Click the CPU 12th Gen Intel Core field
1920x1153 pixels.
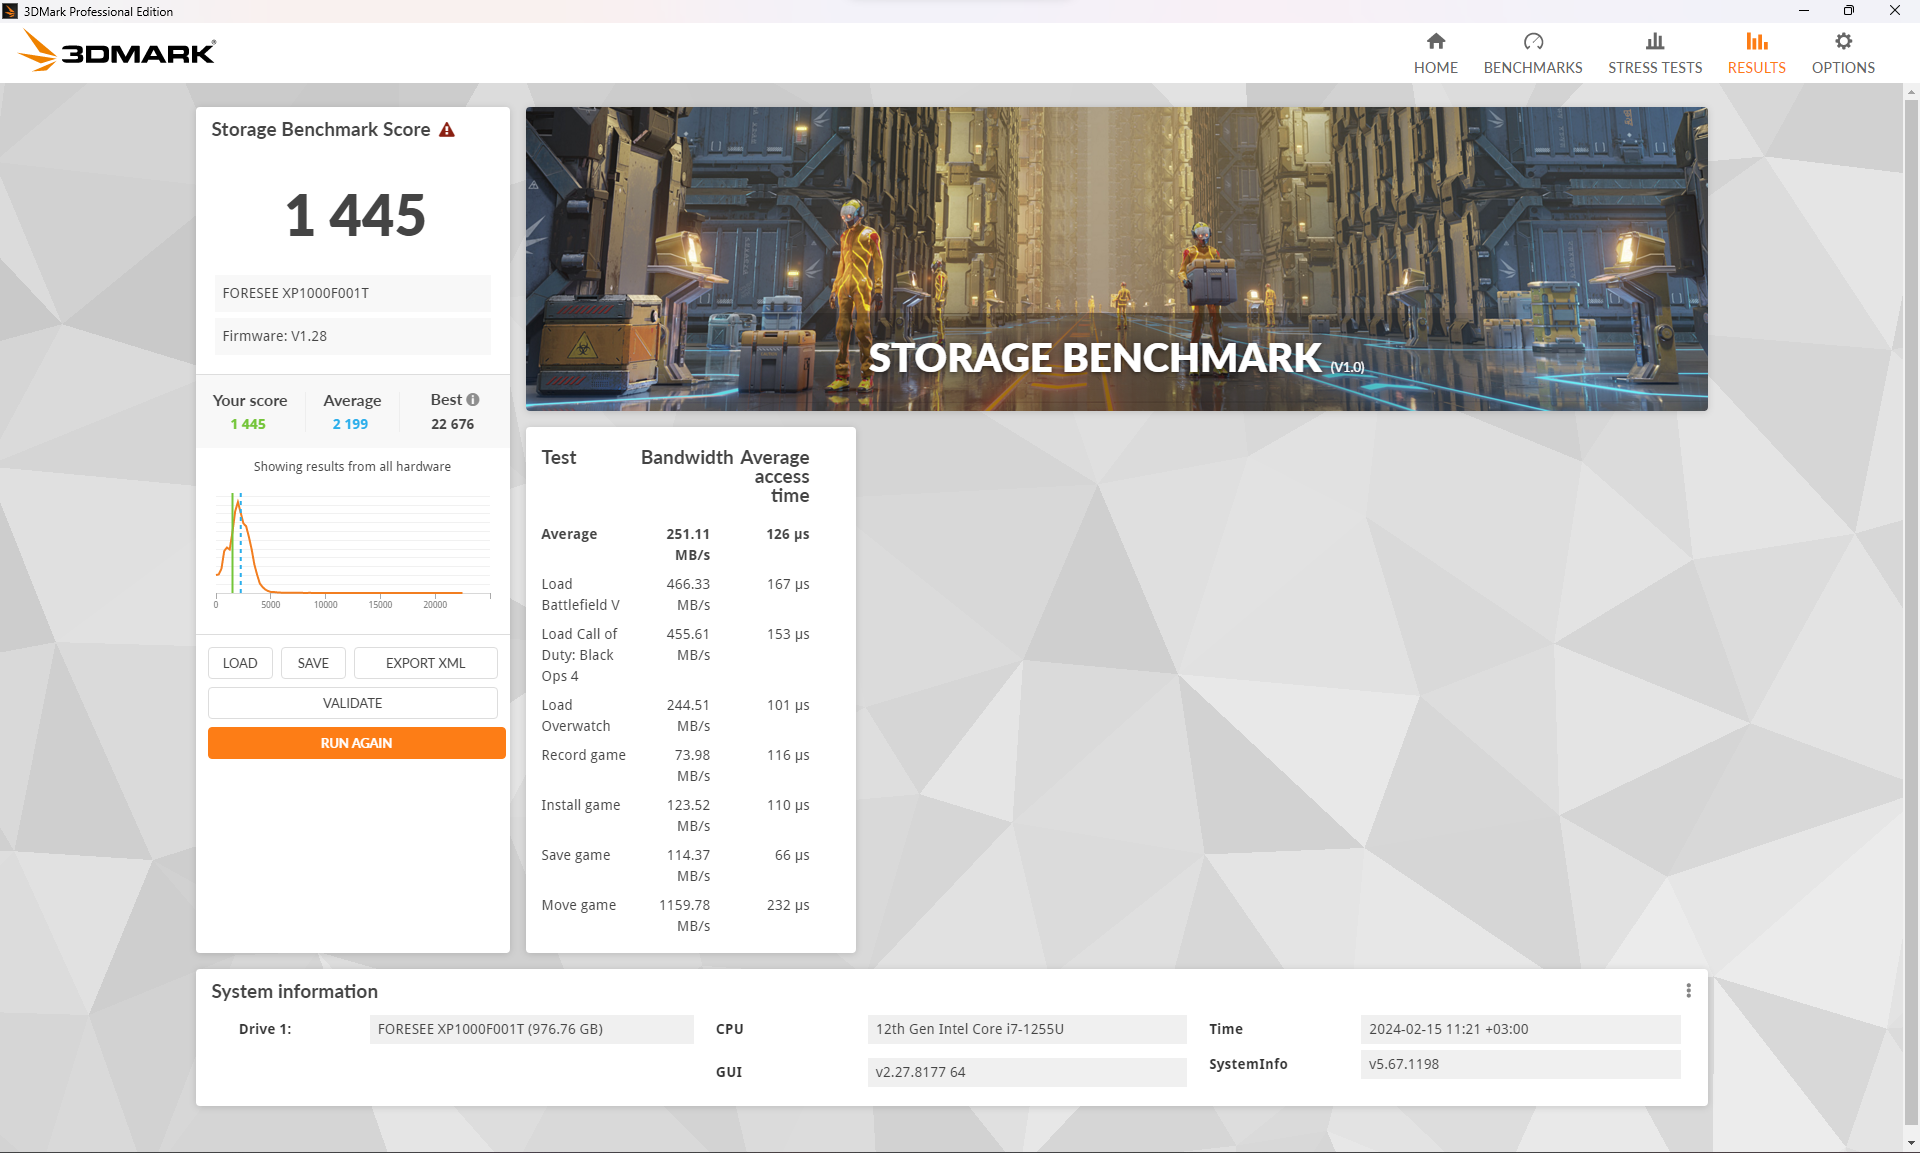pos(1027,1029)
